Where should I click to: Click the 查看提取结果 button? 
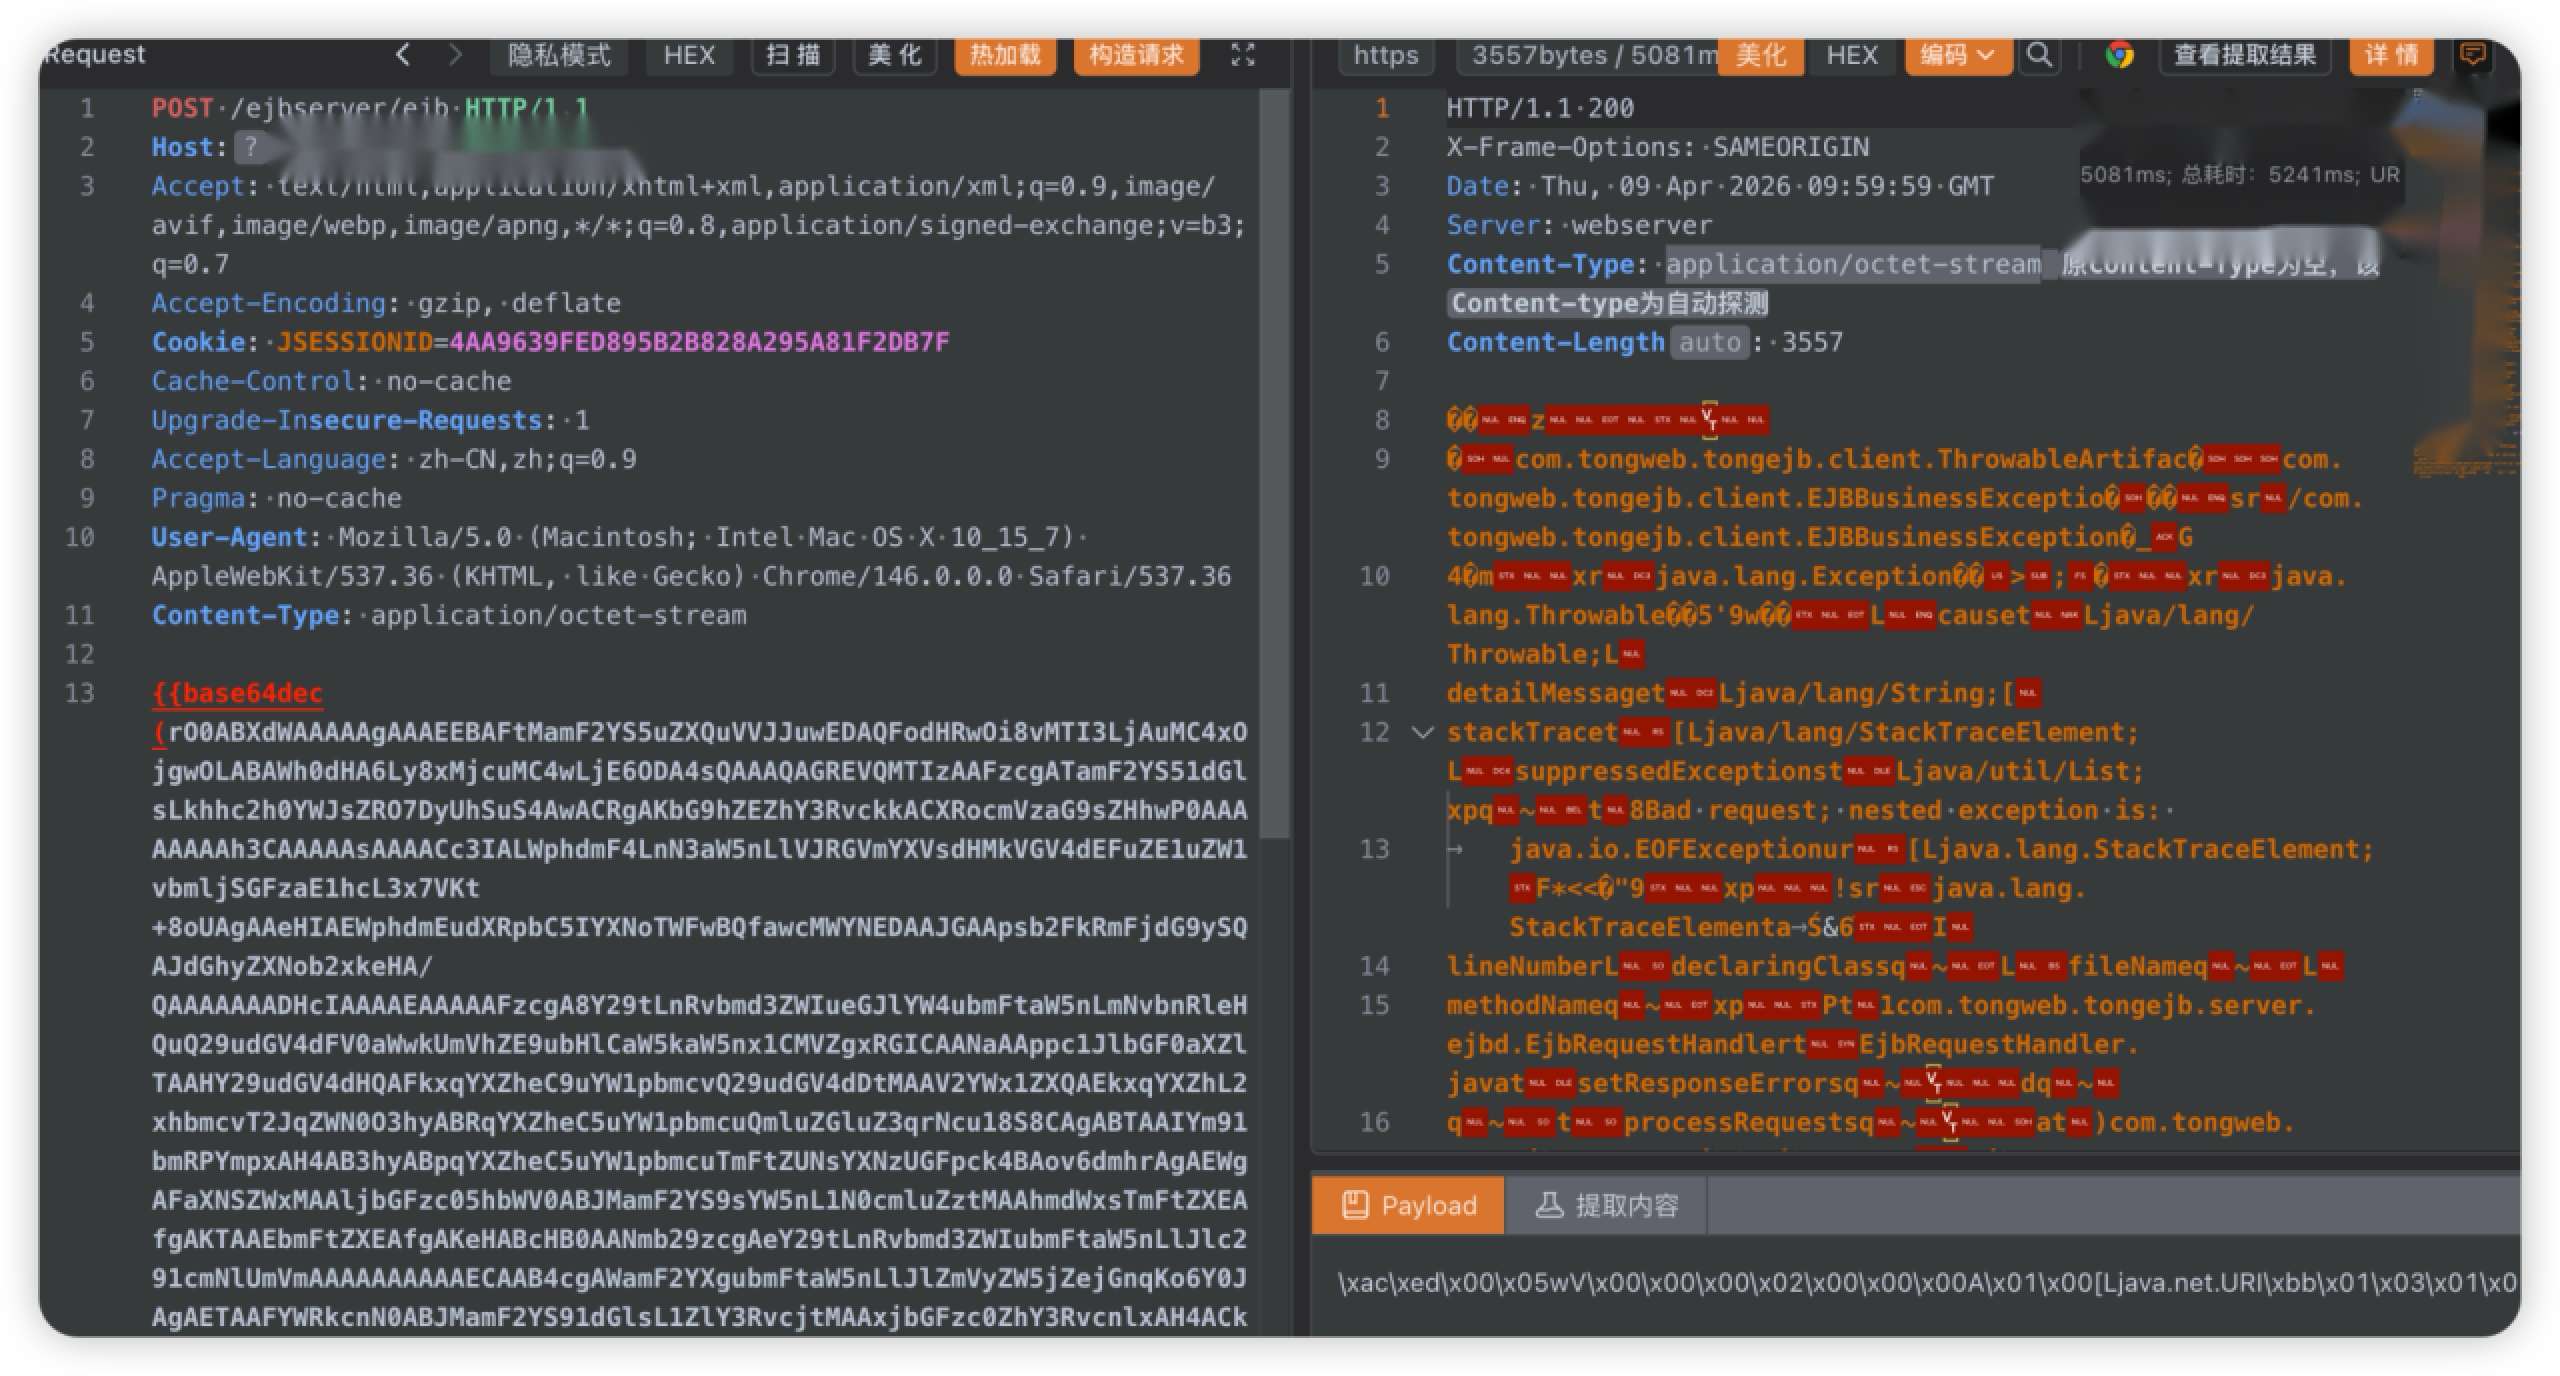click(2244, 54)
